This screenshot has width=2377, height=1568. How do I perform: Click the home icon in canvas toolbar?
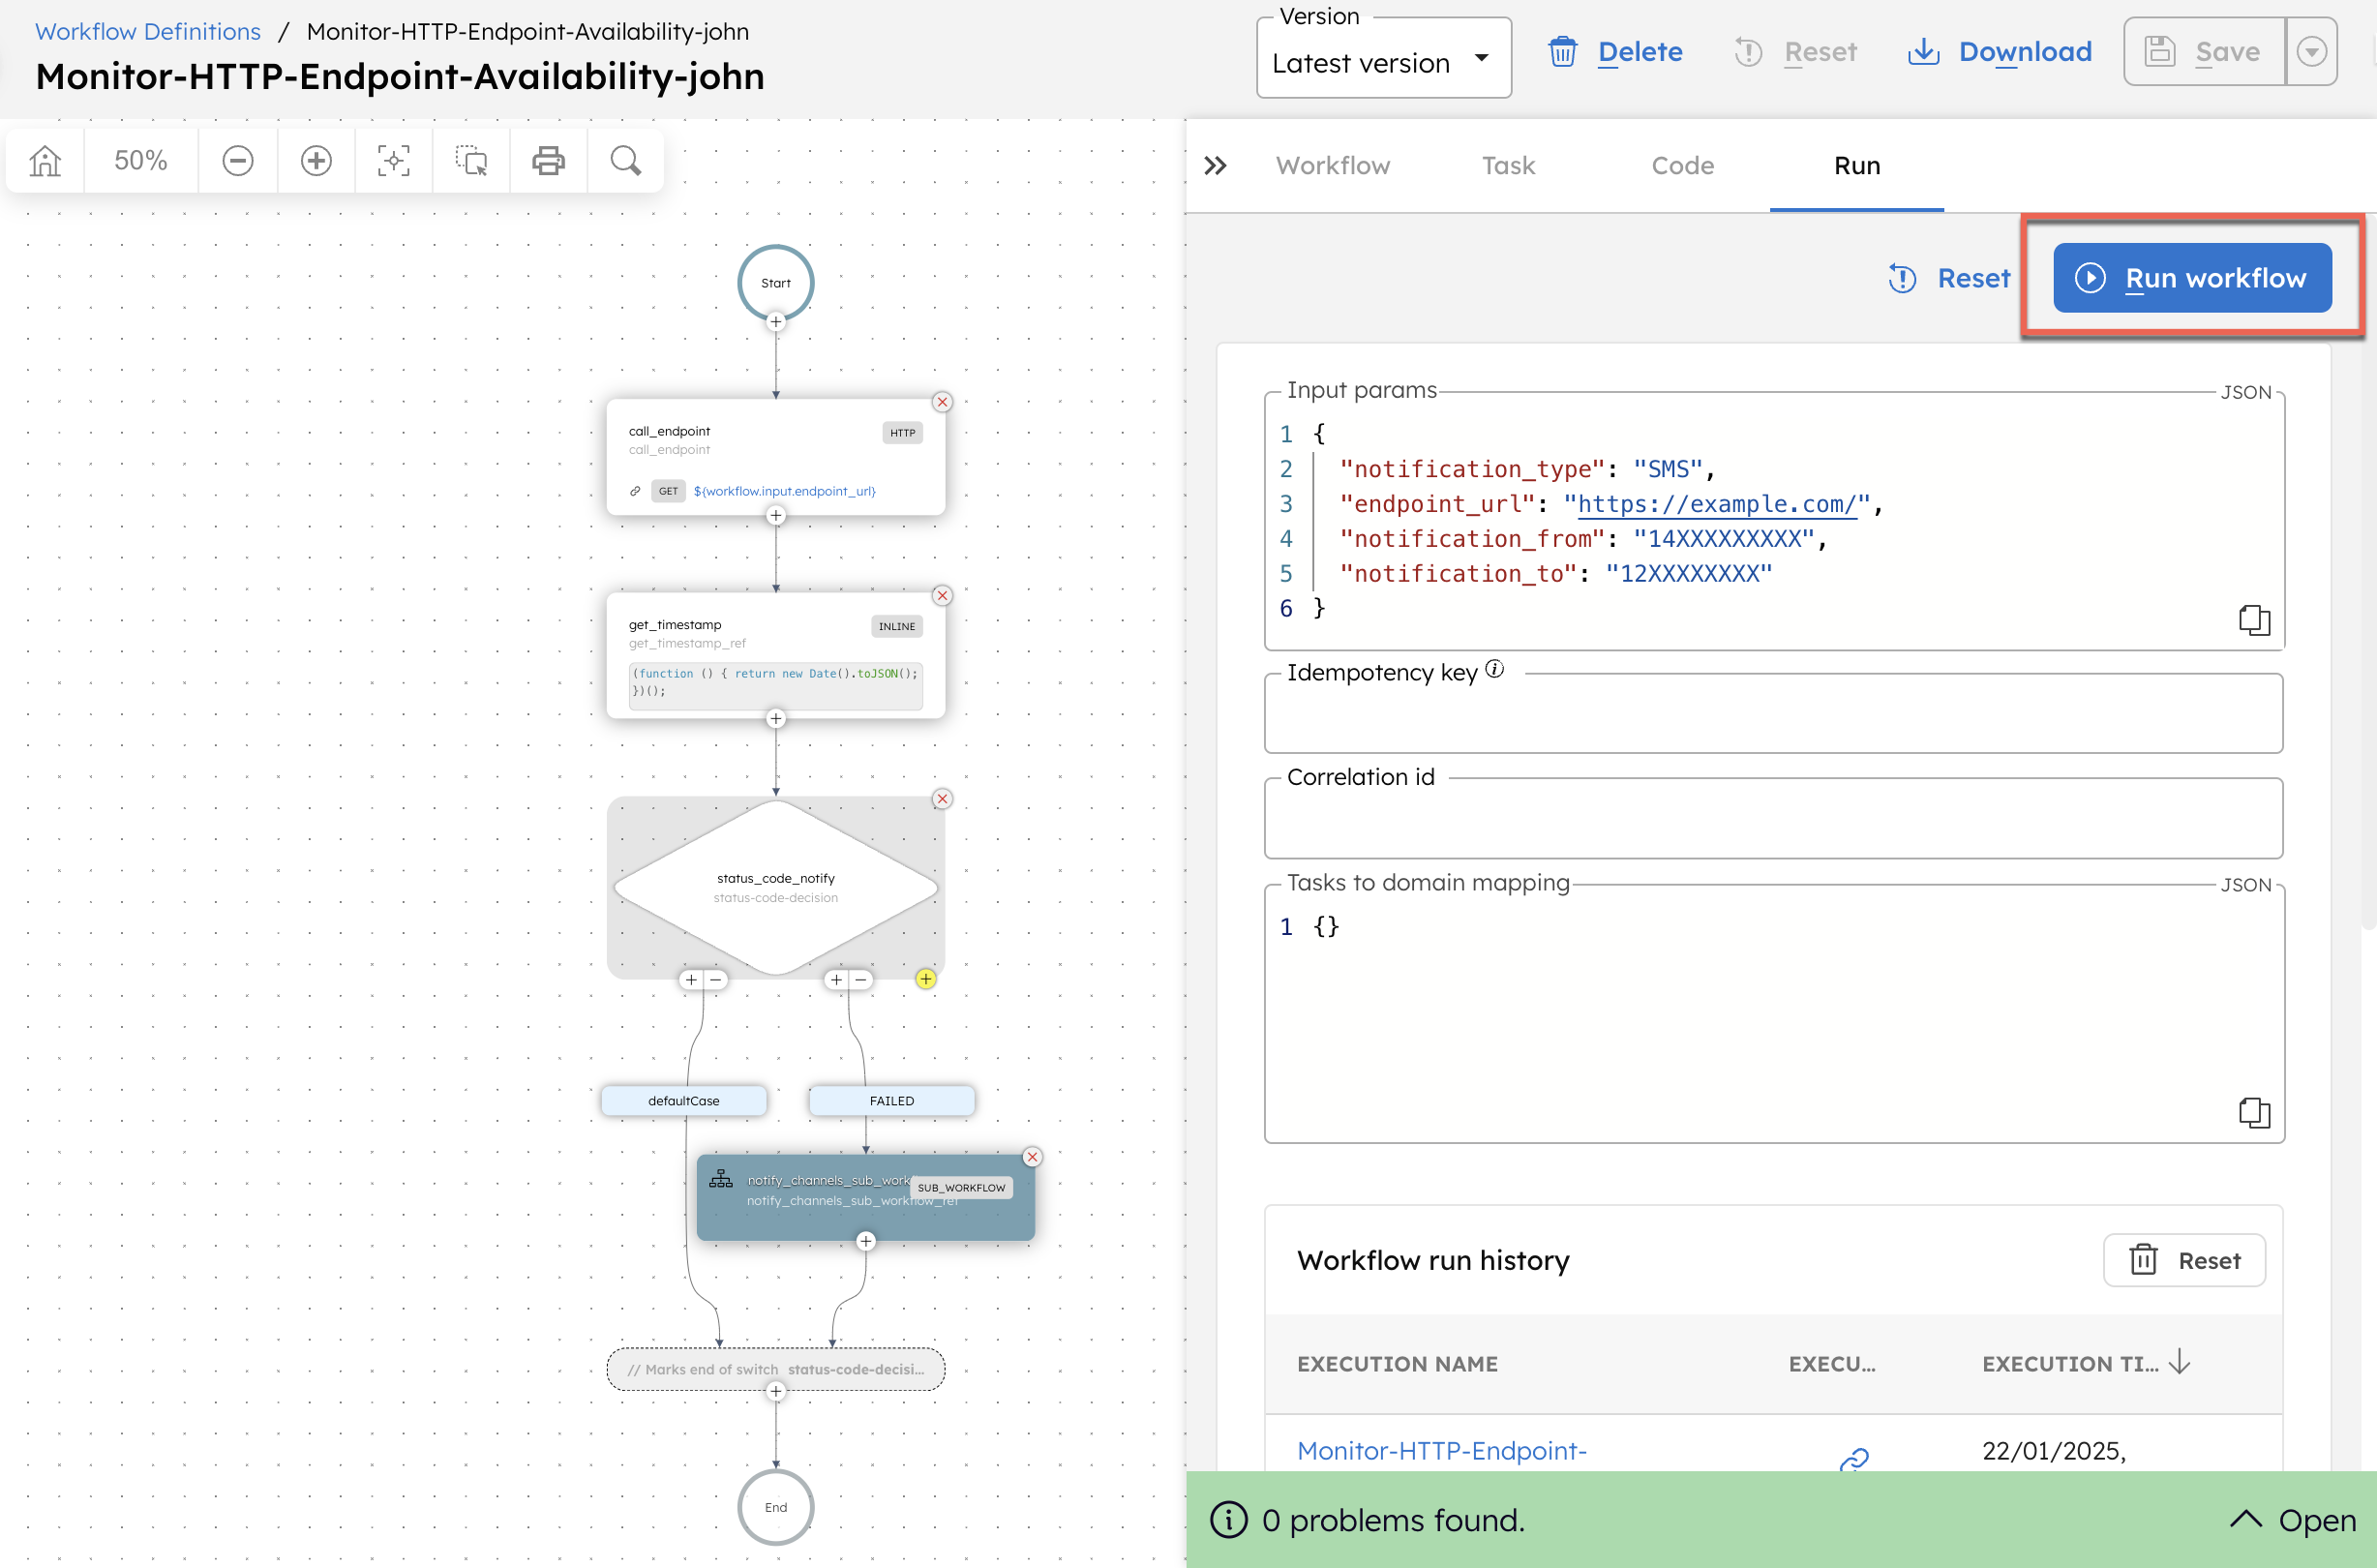[x=45, y=160]
